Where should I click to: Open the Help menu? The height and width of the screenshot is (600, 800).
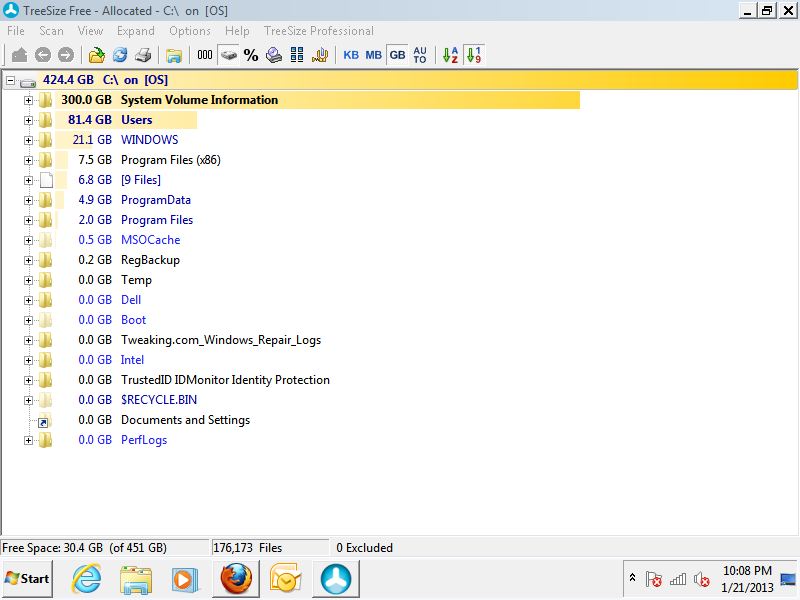click(x=237, y=31)
